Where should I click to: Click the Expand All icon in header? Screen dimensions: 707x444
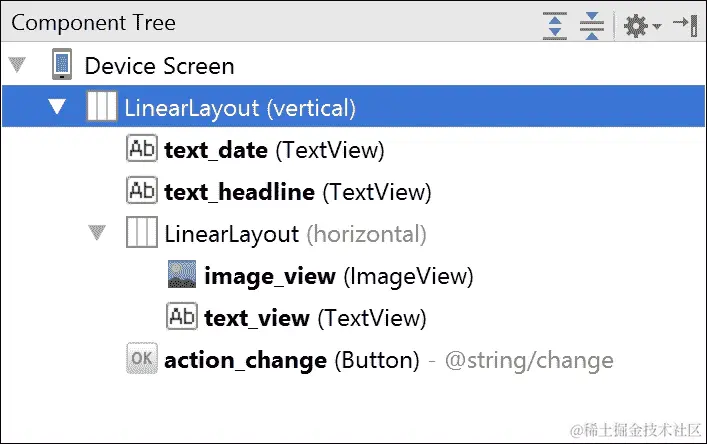(x=555, y=23)
